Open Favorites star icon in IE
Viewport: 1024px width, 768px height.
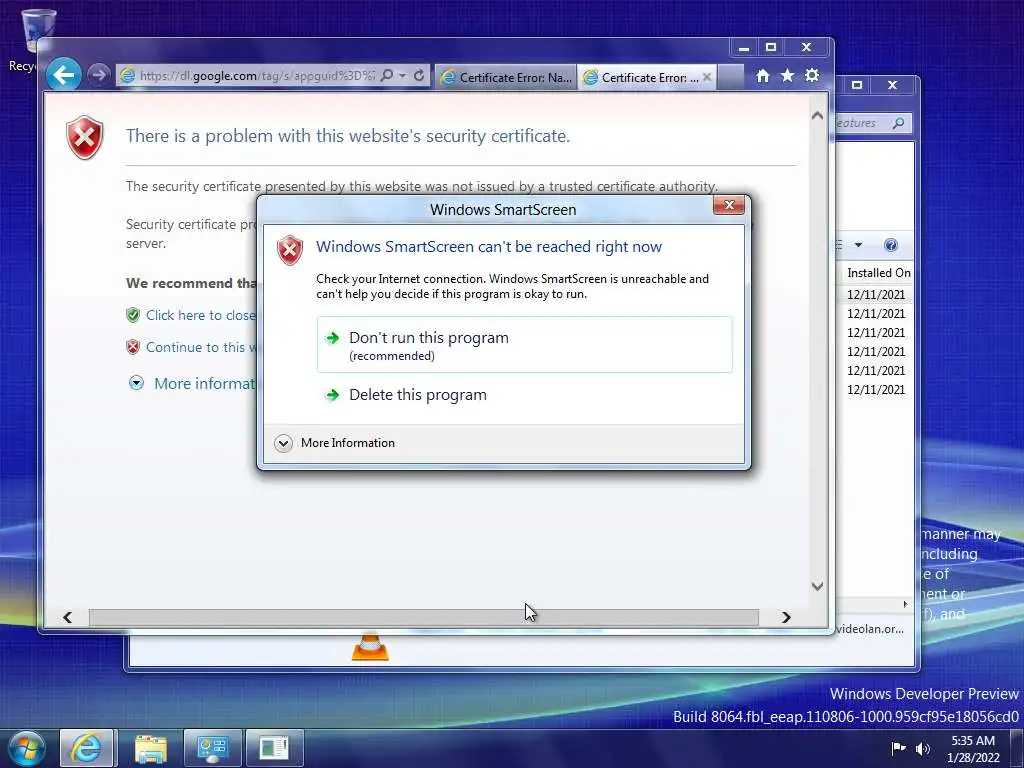click(788, 76)
